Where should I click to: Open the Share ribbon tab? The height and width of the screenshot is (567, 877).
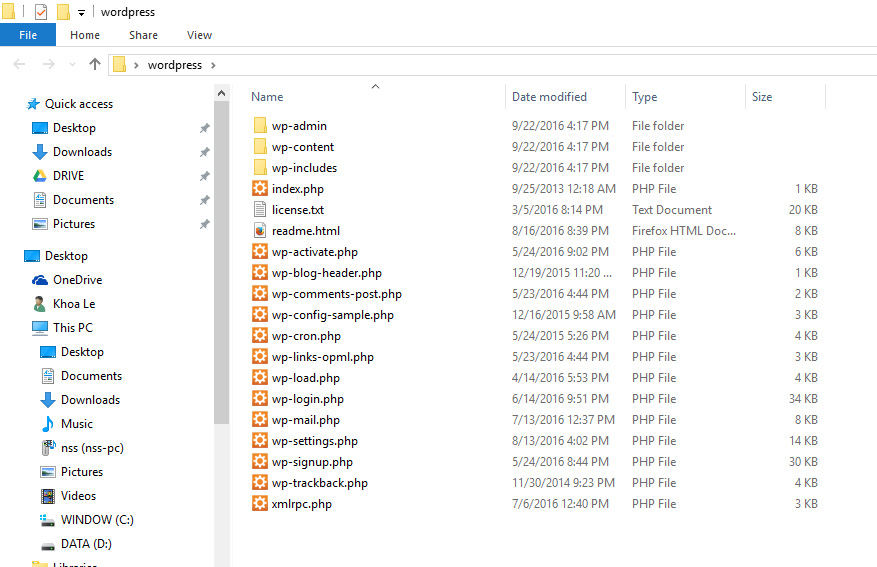(x=143, y=35)
